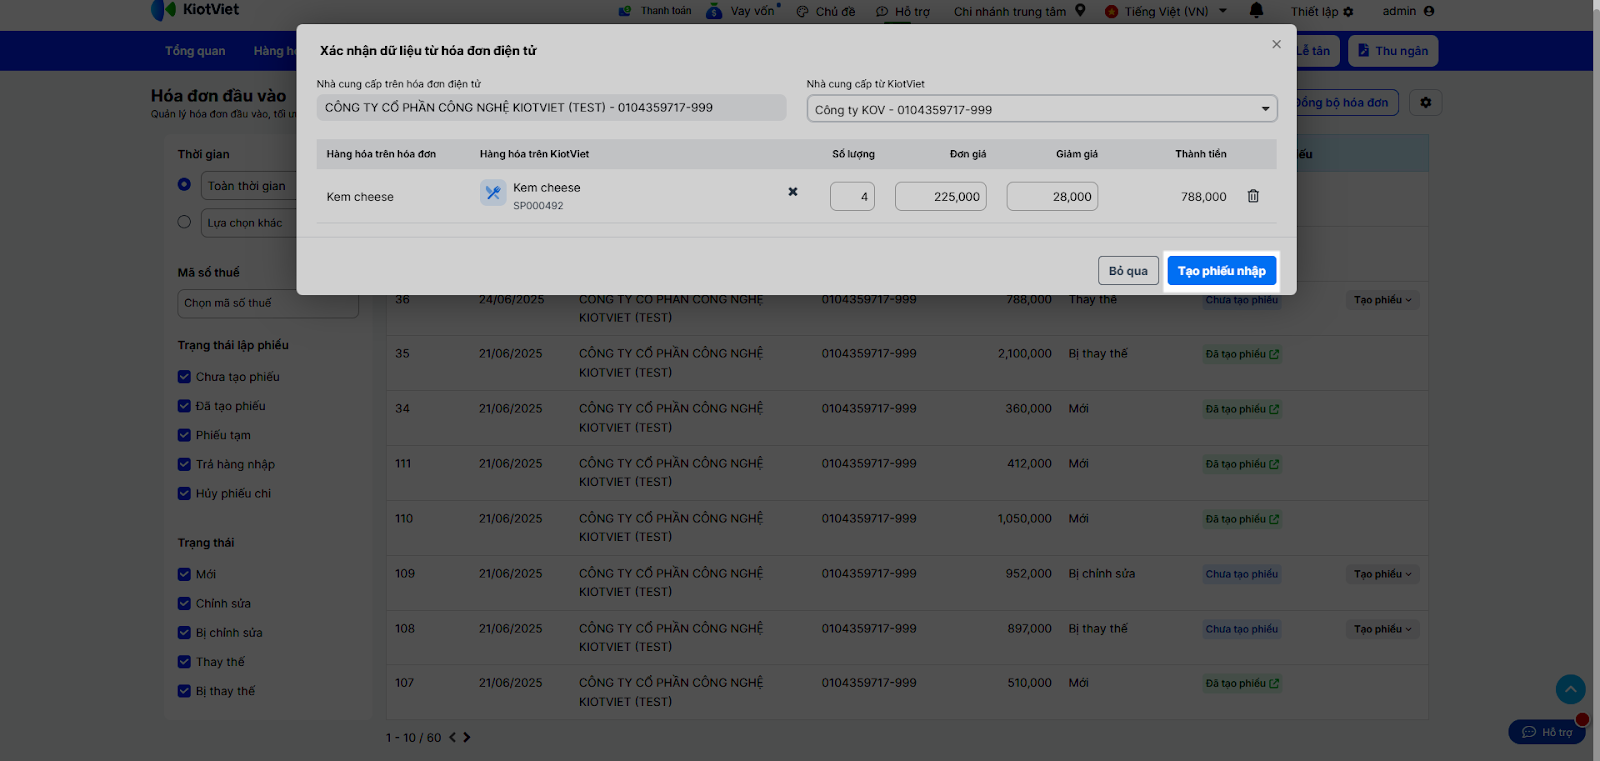Select the Toàn thời gian radio button
Image resolution: width=1600 pixels, height=761 pixels.
click(x=184, y=184)
